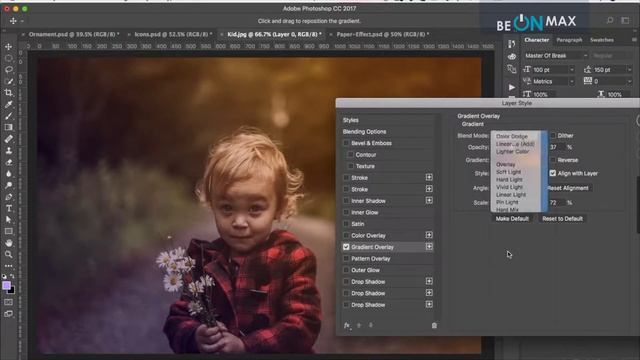Add another Inner Shadow with plus icon
640x360 pixels.
(429, 200)
